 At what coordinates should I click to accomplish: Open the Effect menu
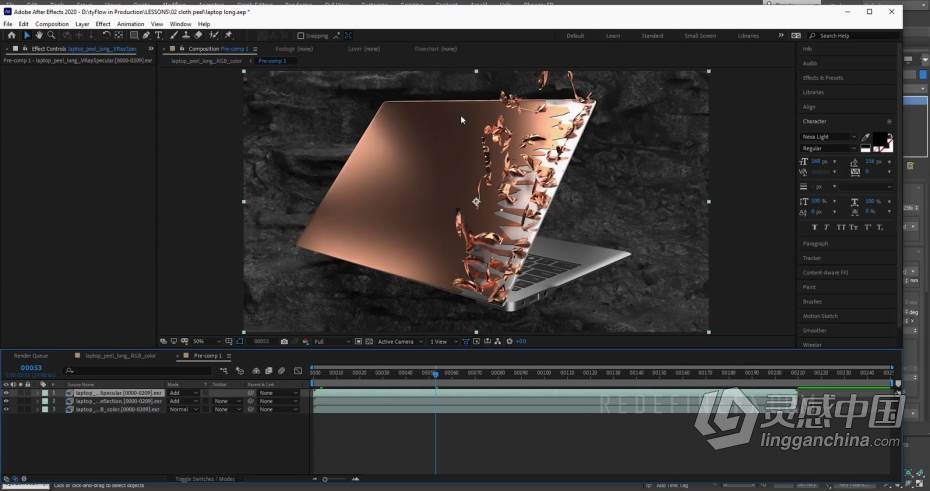coord(103,24)
